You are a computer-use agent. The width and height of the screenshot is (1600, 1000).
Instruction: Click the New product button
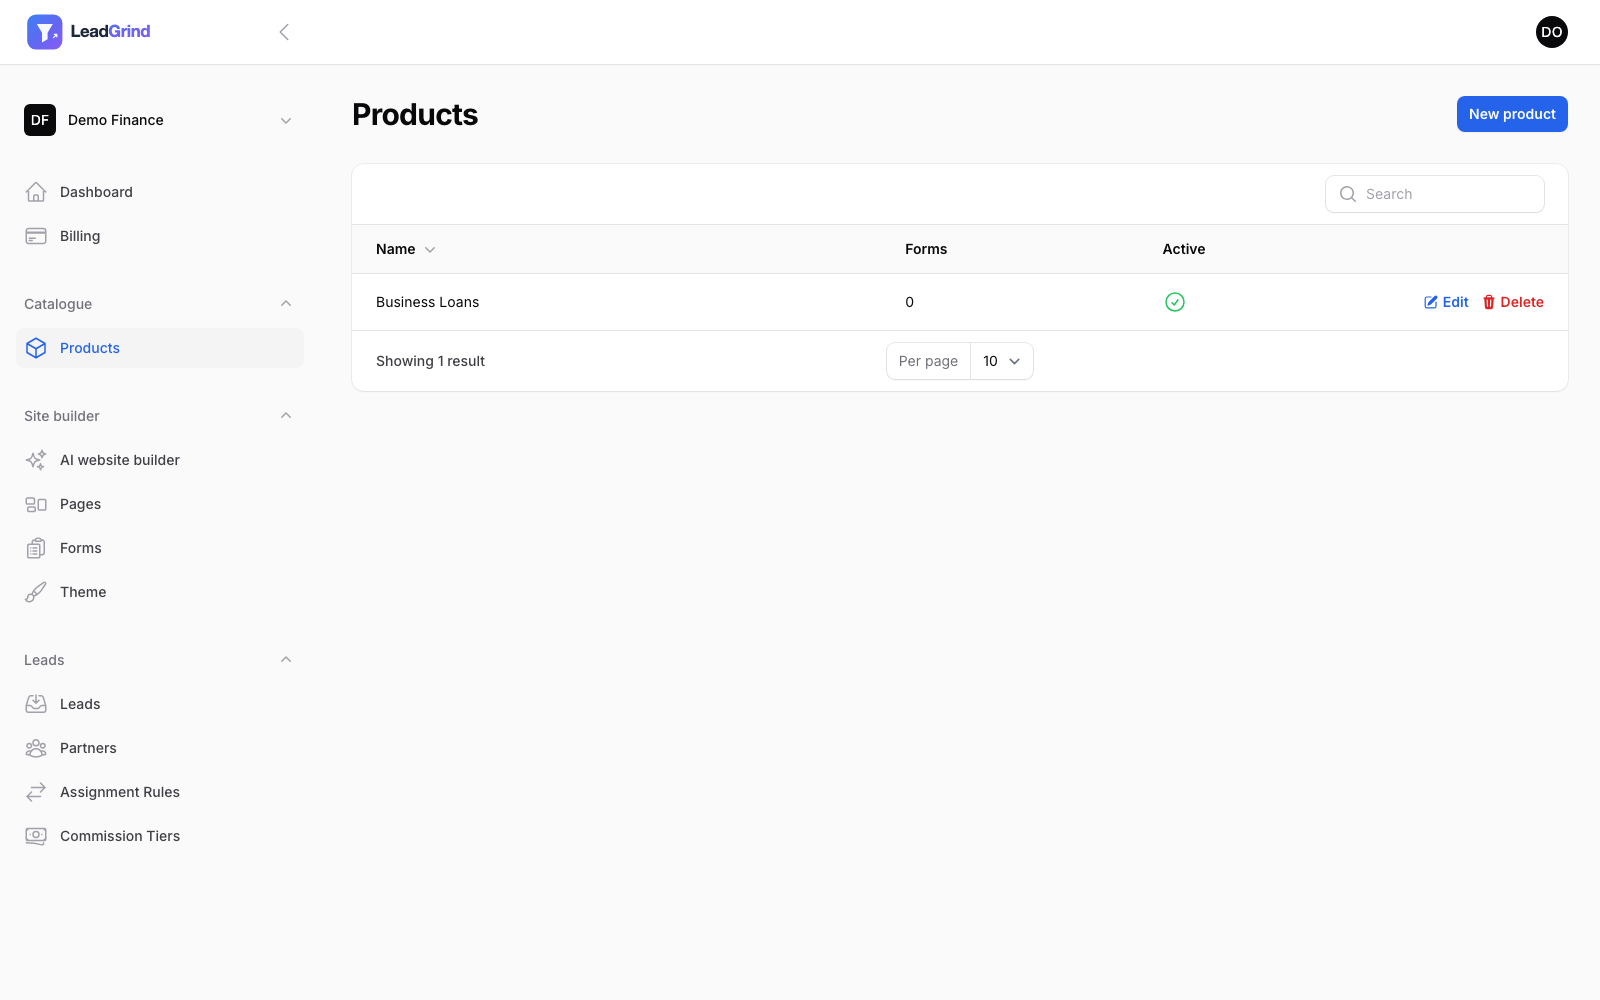1512,114
